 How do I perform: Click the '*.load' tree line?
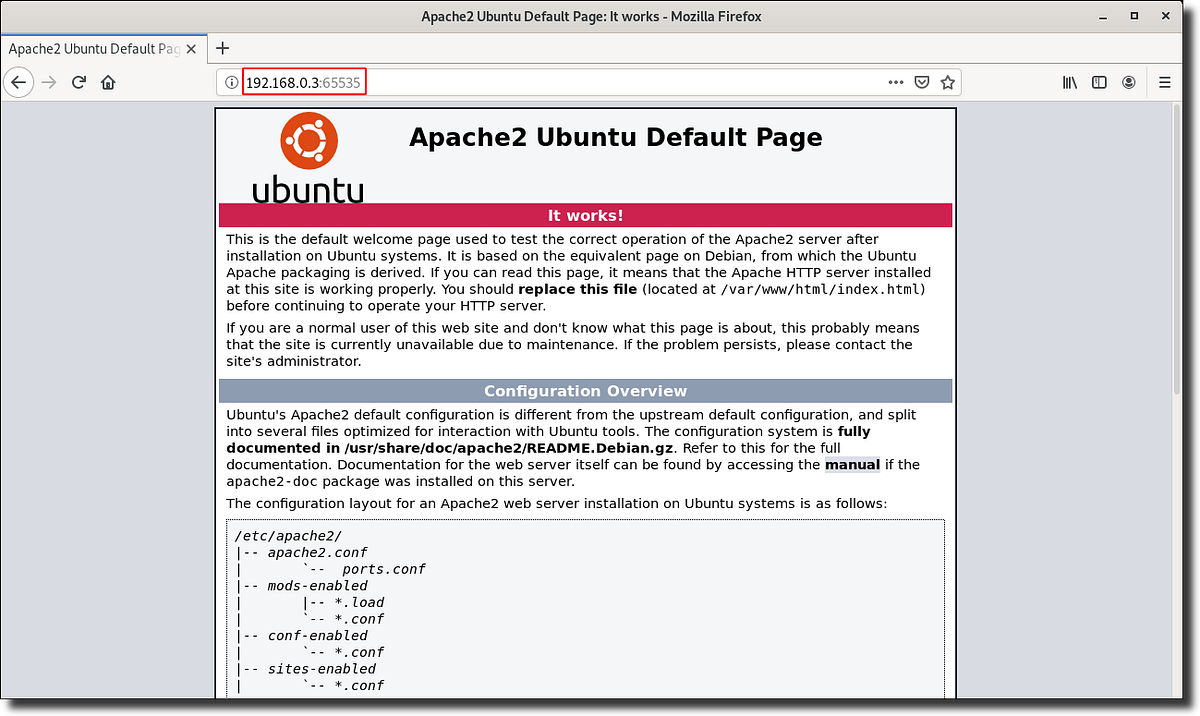pyautogui.click(x=359, y=602)
